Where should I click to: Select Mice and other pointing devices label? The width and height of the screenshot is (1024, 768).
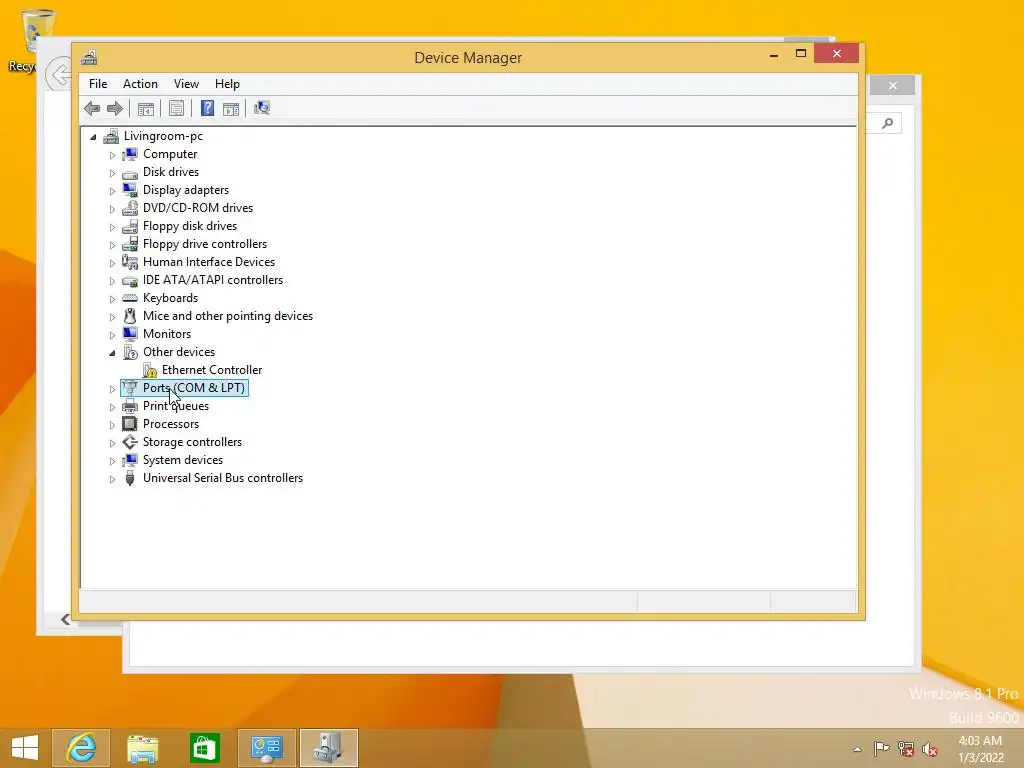228,316
